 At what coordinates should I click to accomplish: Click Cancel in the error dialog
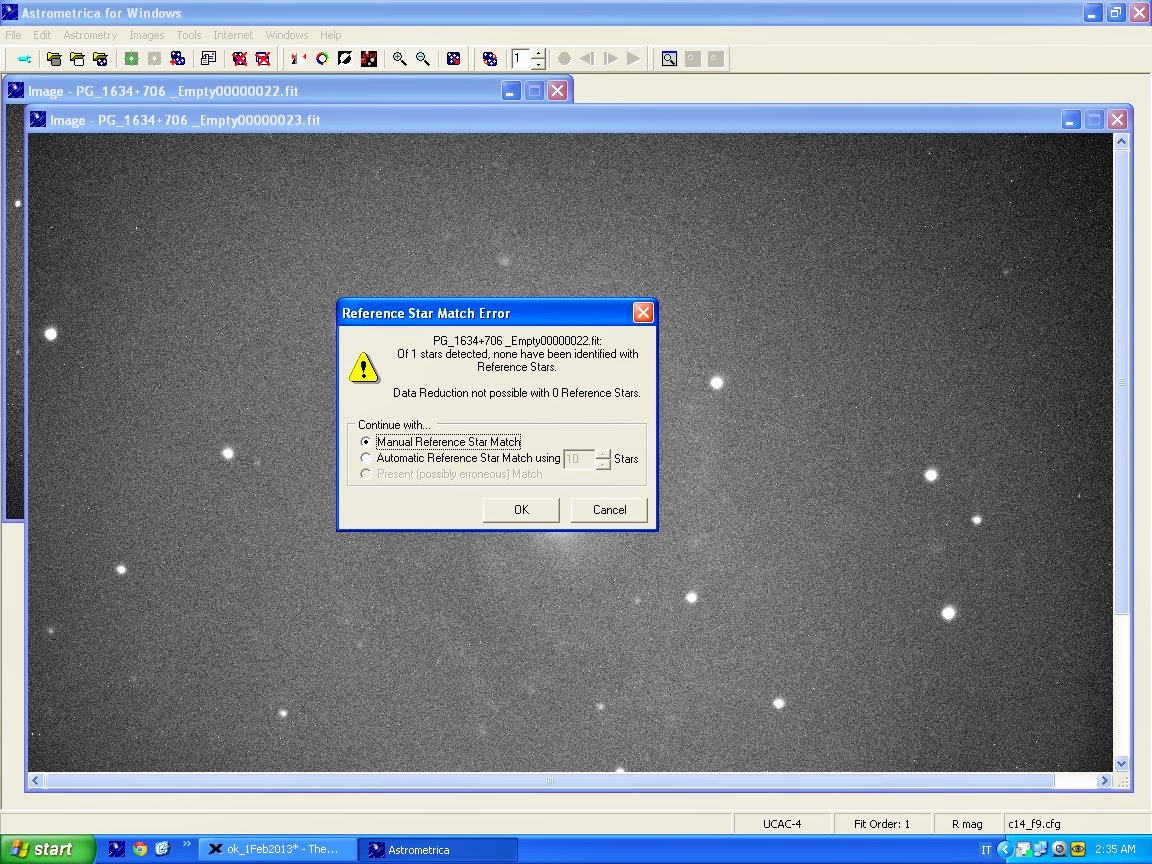coord(609,510)
